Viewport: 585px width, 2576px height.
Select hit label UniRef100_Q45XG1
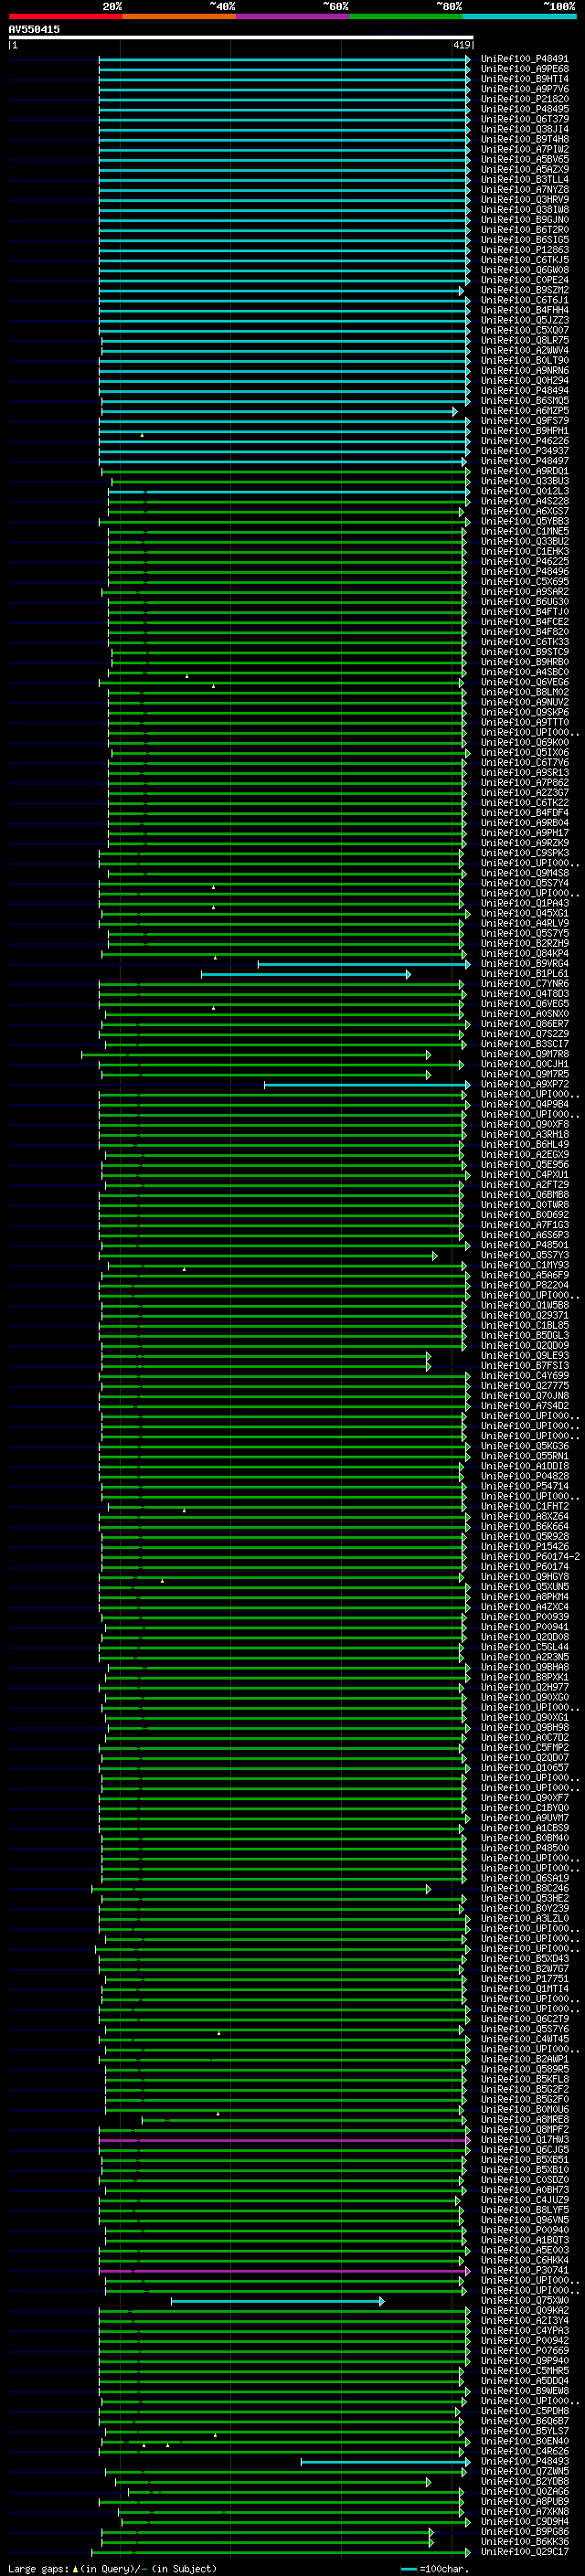pyautogui.click(x=524, y=913)
